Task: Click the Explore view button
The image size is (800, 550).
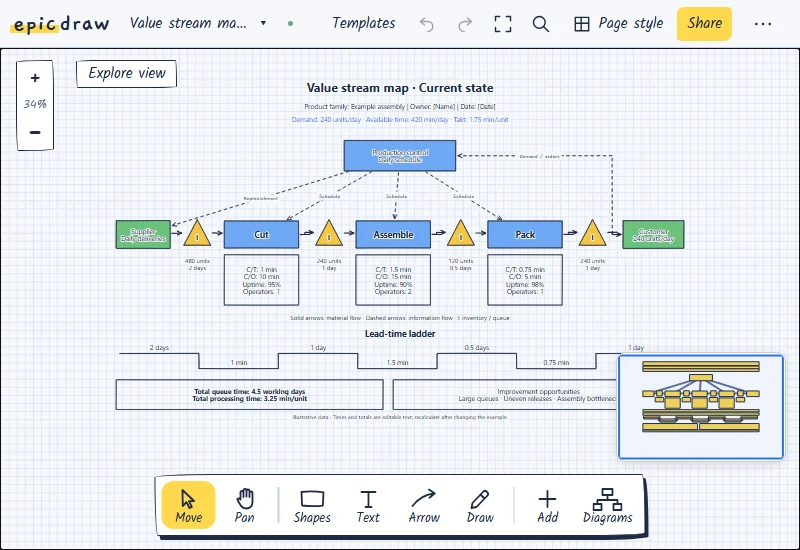Action: point(127,73)
